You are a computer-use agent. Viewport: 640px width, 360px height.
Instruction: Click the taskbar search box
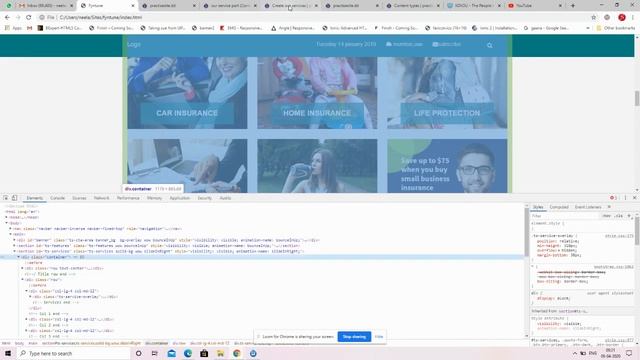coord(73,353)
